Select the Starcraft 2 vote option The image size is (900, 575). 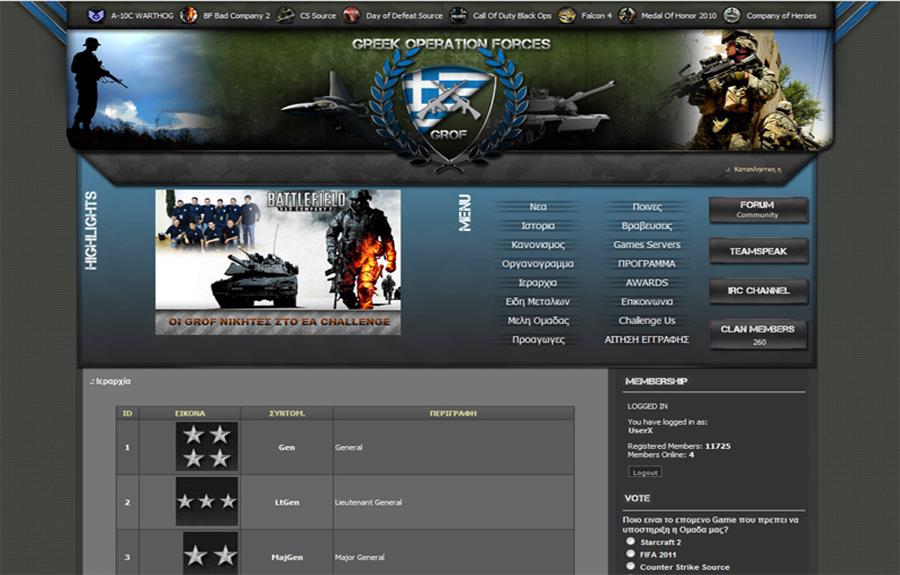coord(631,541)
